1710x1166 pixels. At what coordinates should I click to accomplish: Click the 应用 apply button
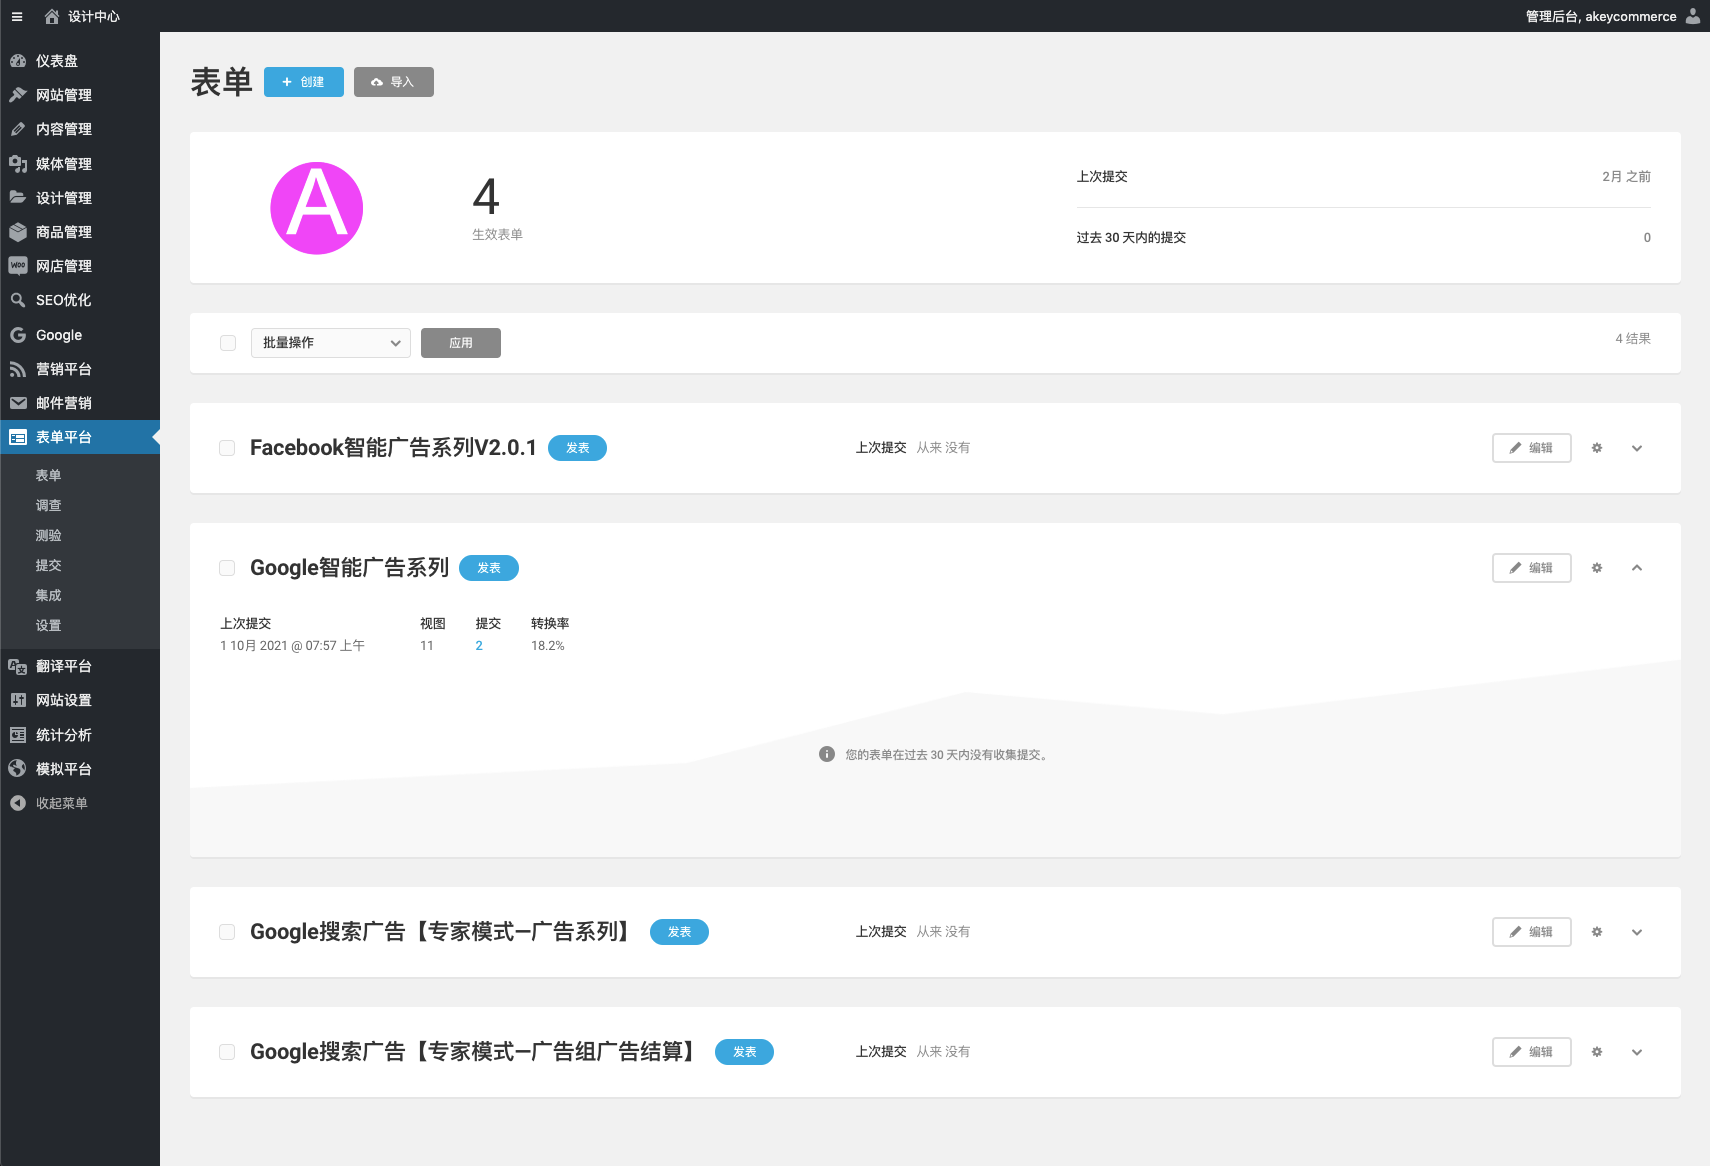click(461, 343)
